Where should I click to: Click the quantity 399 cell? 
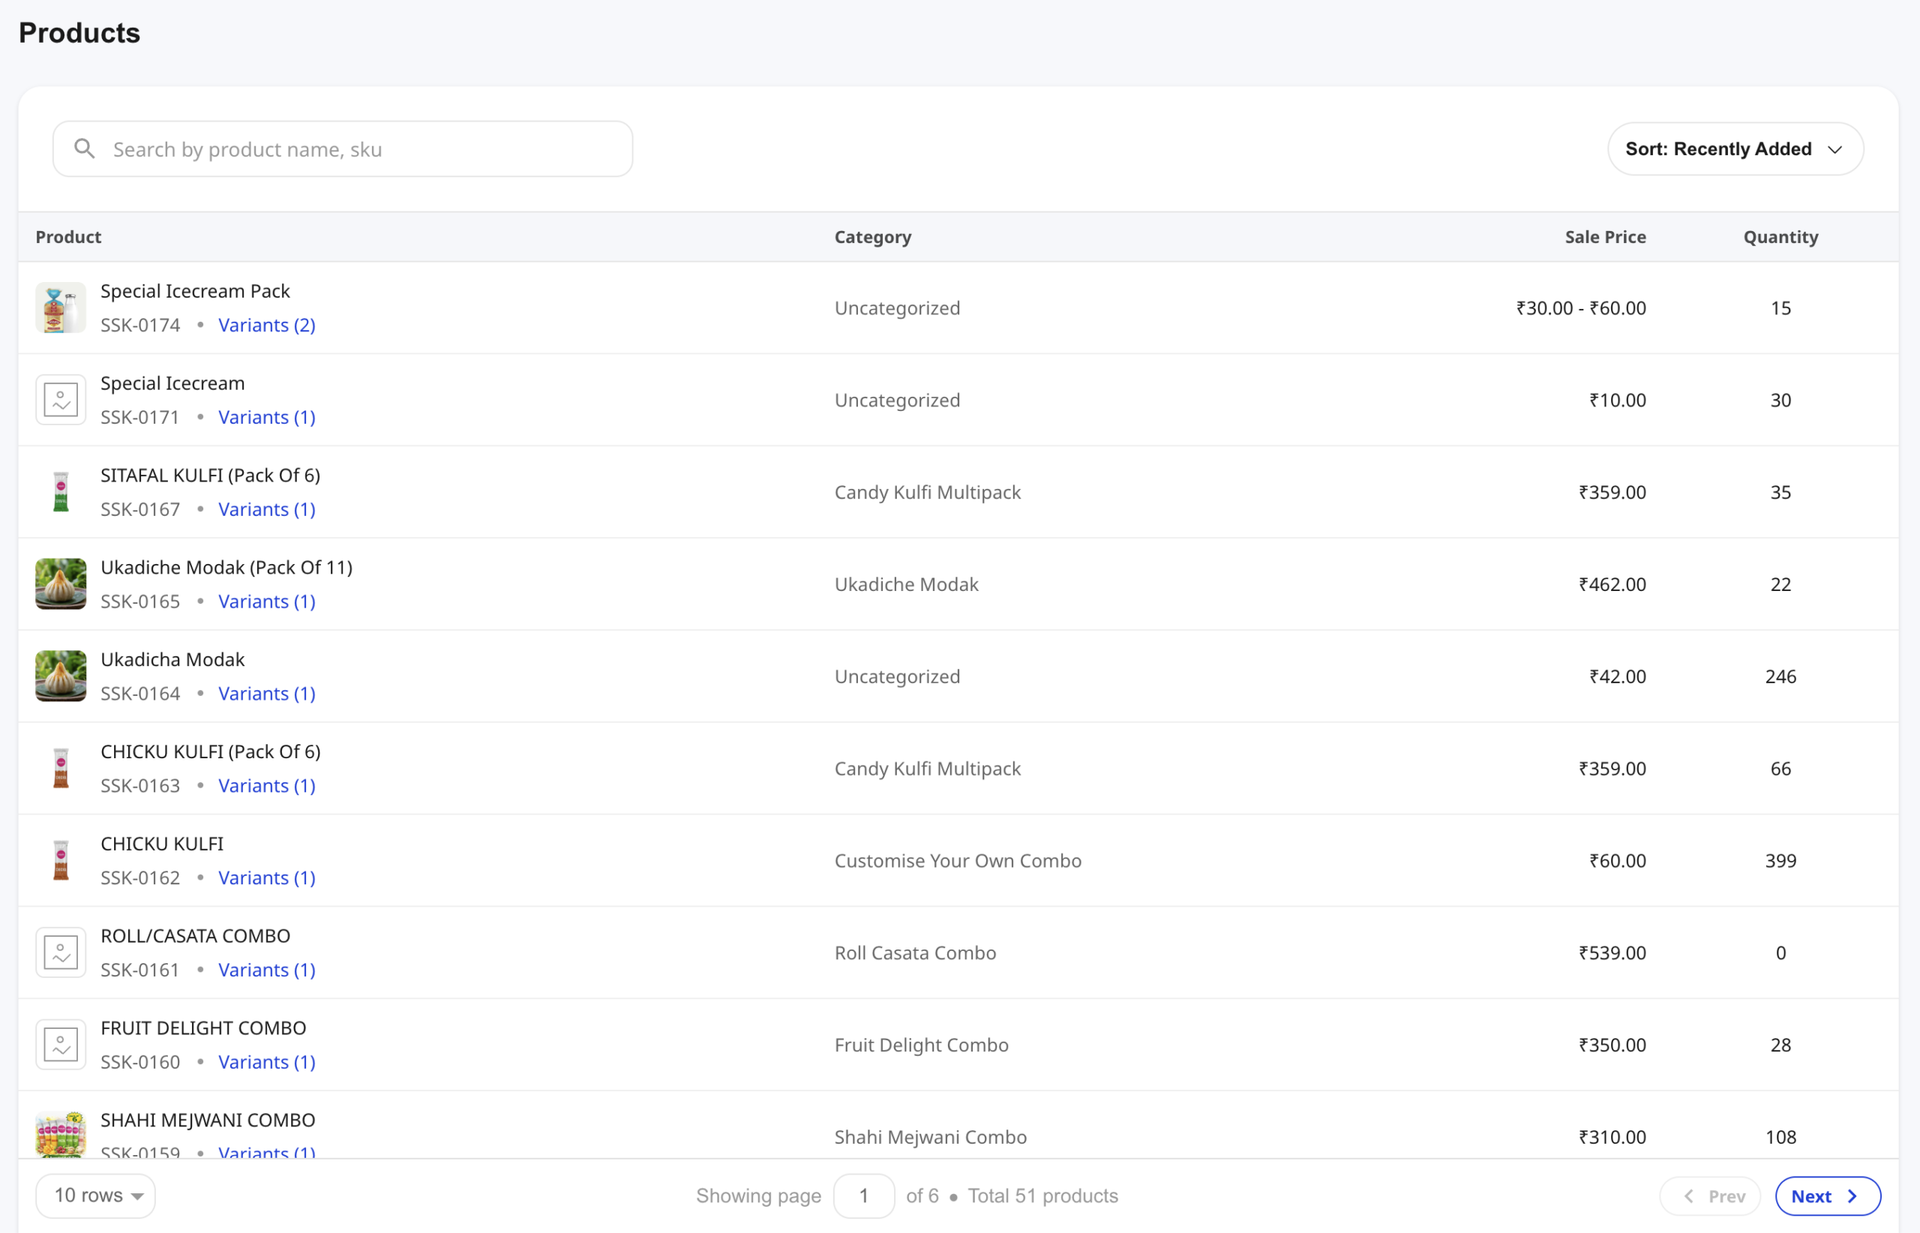click(1781, 860)
